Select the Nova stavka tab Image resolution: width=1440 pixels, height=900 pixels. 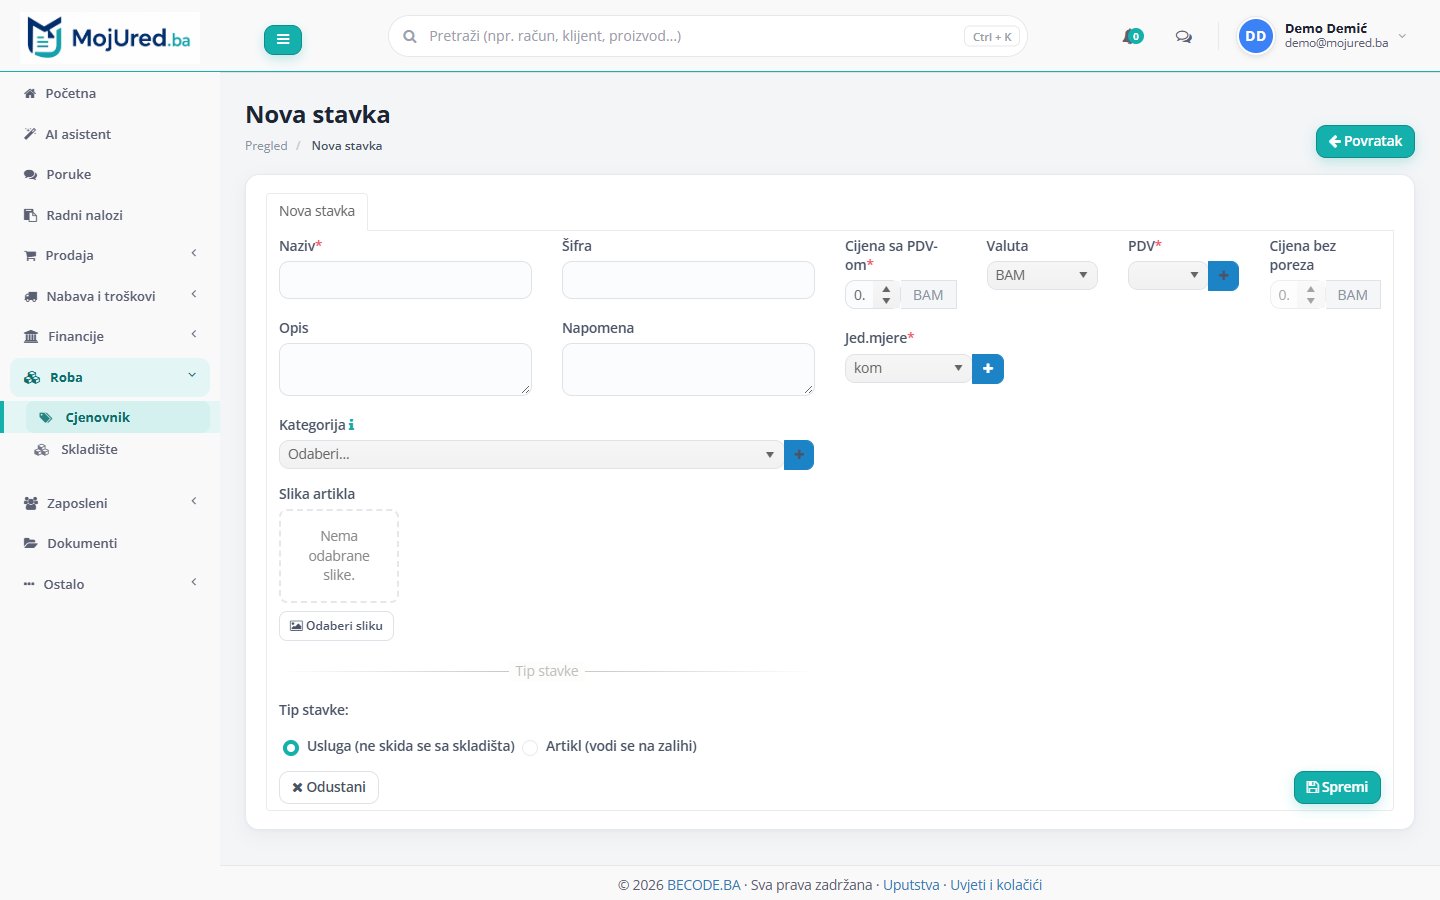(x=317, y=211)
